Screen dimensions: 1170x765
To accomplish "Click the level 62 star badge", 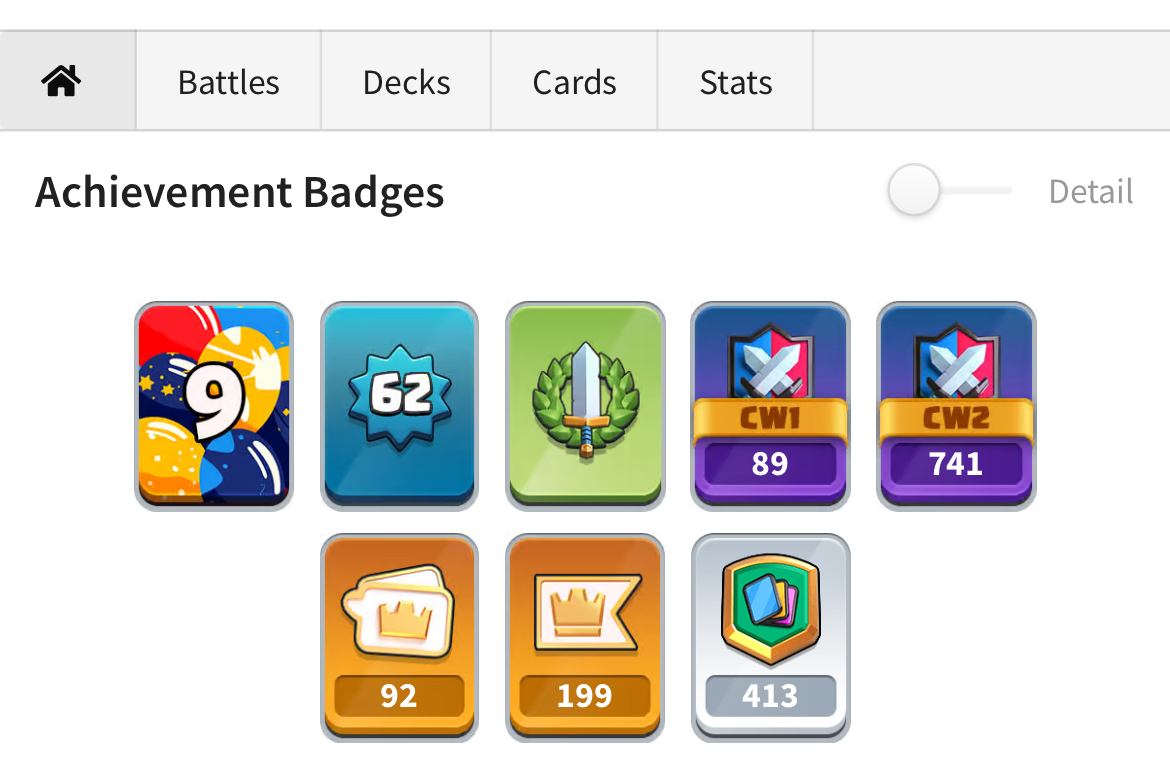I will point(400,405).
